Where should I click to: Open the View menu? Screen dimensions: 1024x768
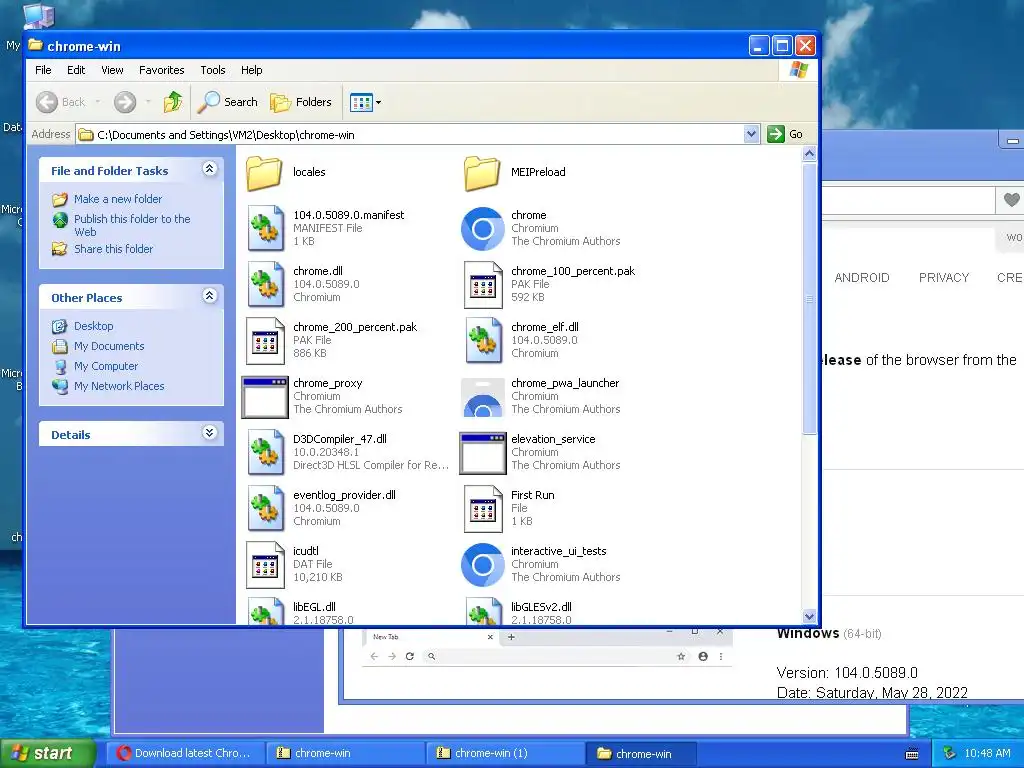click(112, 70)
